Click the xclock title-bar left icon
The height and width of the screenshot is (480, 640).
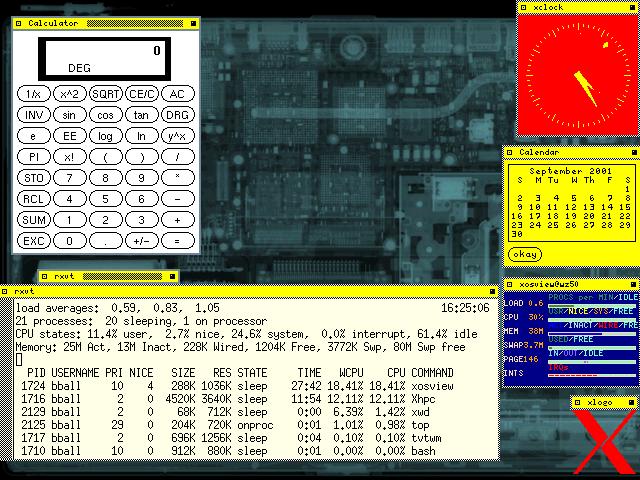pyautogui.click(x=524, y=7)
